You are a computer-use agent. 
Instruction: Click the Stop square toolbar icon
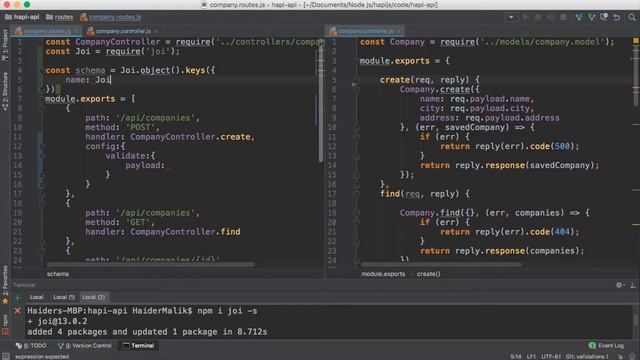tap(563, 17)
